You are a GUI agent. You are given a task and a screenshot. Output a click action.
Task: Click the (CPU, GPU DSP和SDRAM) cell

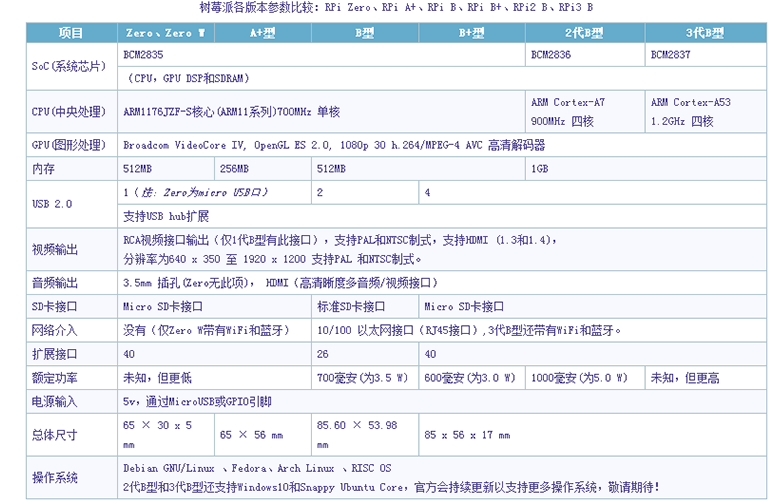pyautogui.click(x=442, y=78)
